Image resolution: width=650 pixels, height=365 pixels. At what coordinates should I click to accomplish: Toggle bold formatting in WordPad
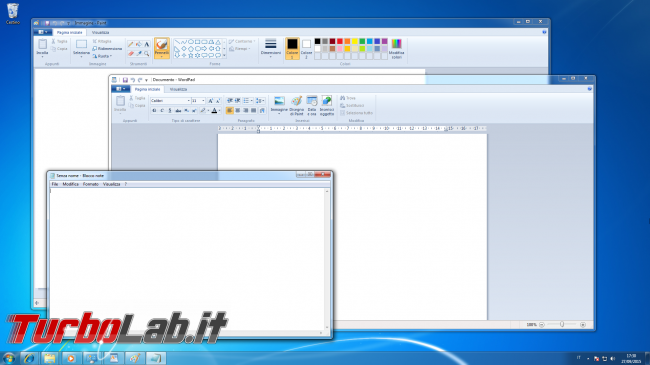[154, 110]
